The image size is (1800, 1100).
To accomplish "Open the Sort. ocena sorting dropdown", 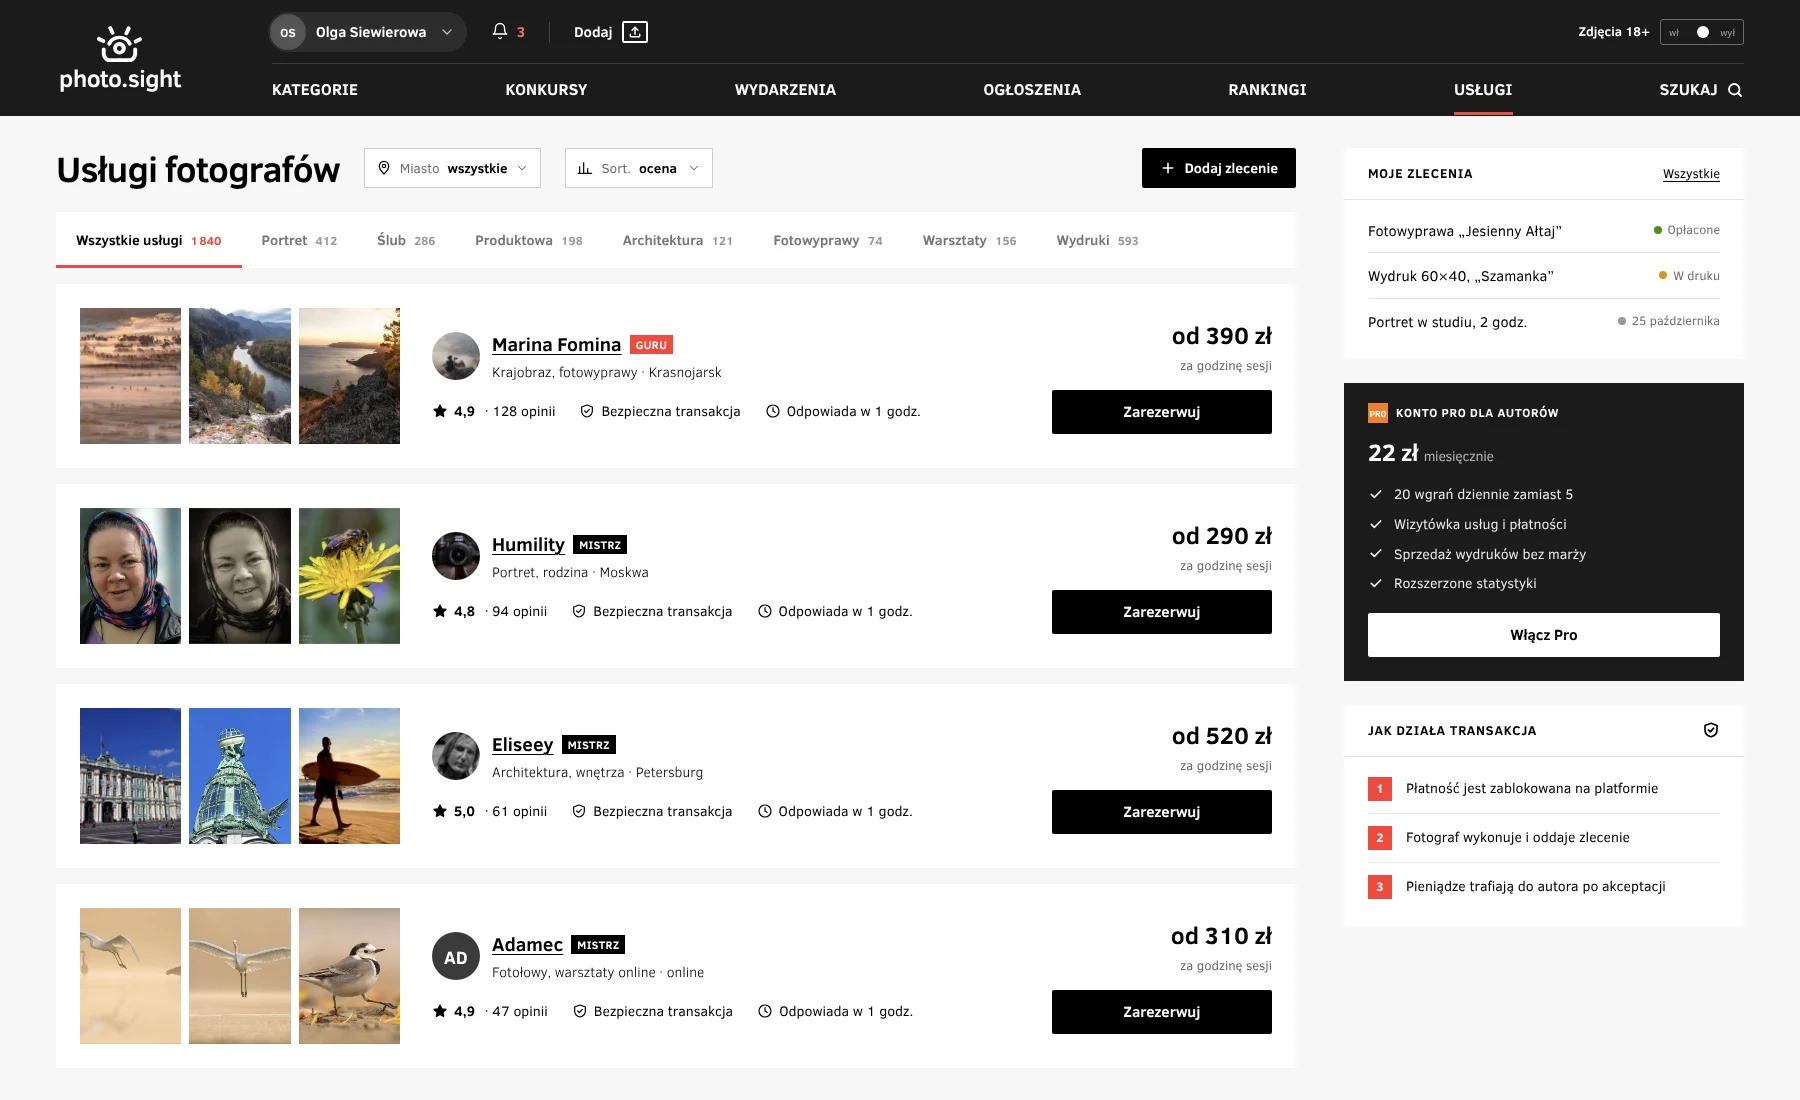I will click(639, 168).
